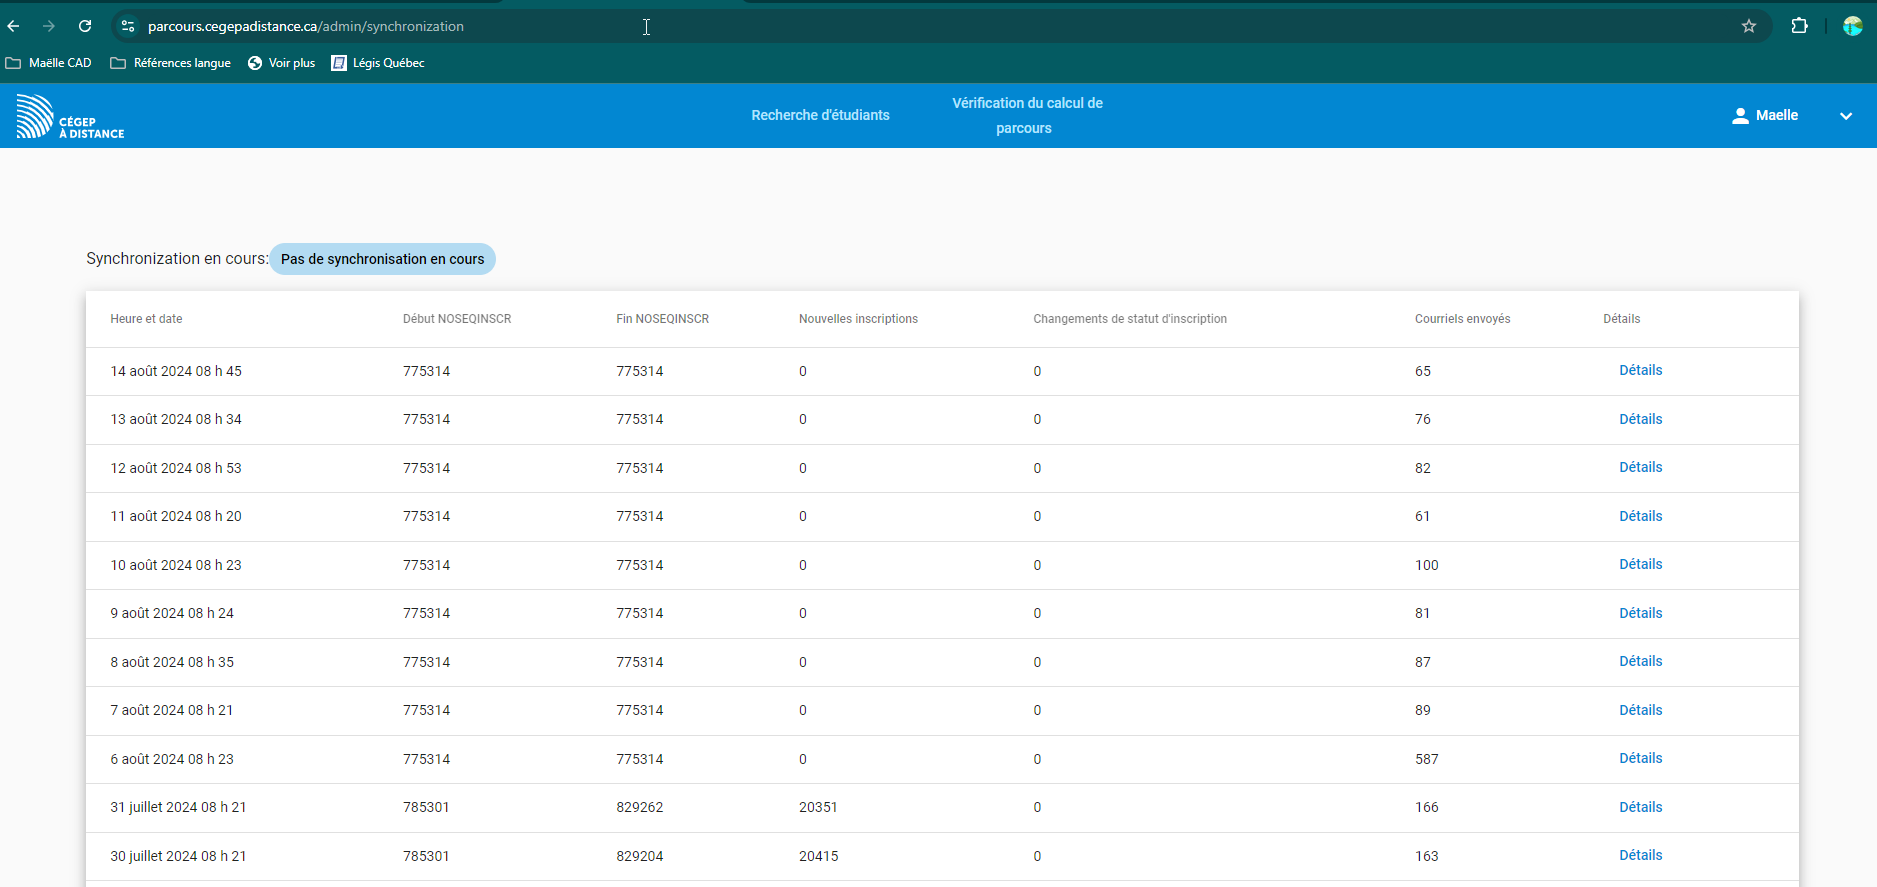Open the Légis Québec bookmark
The height and width of the screenshot is (887, 1877).
(x=378, y=63)
